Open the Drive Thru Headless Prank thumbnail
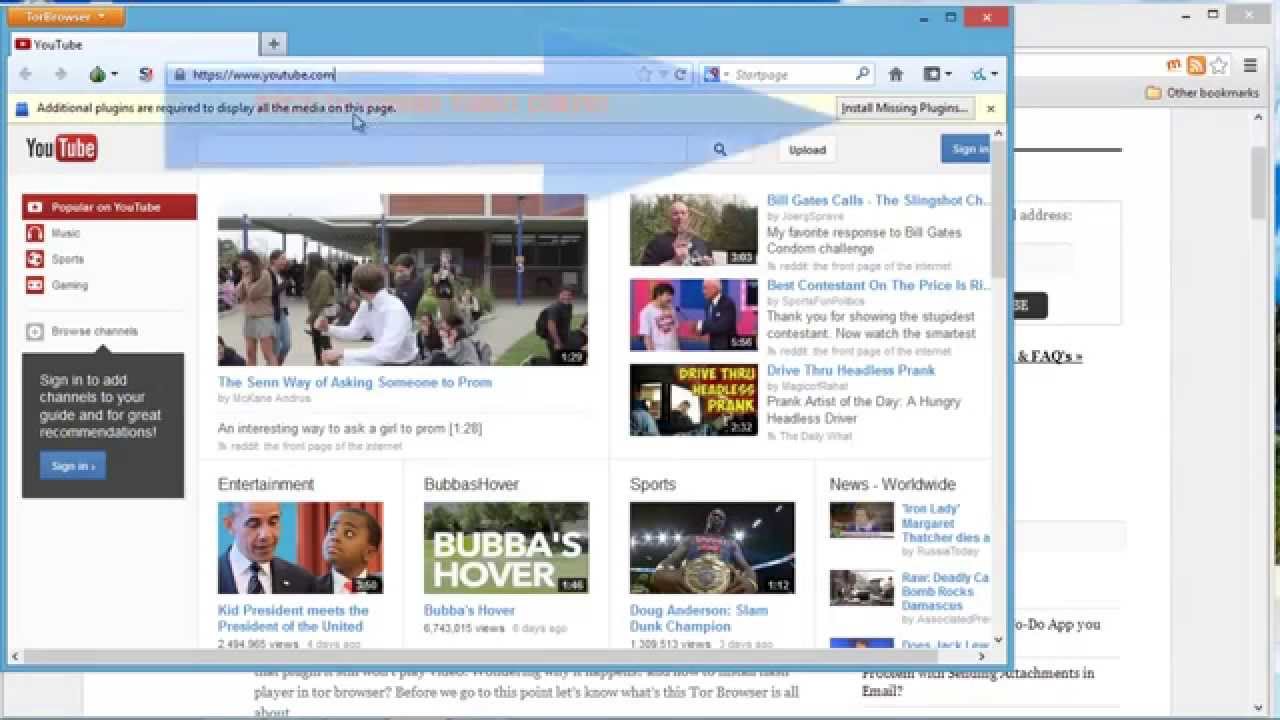Screen dimensions: 1280x720 click(694, 400)
